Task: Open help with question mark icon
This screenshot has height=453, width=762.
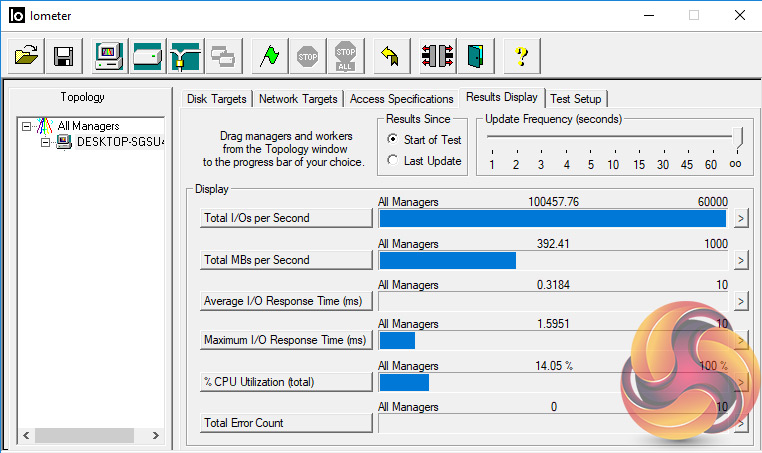Action: (521, 56)
